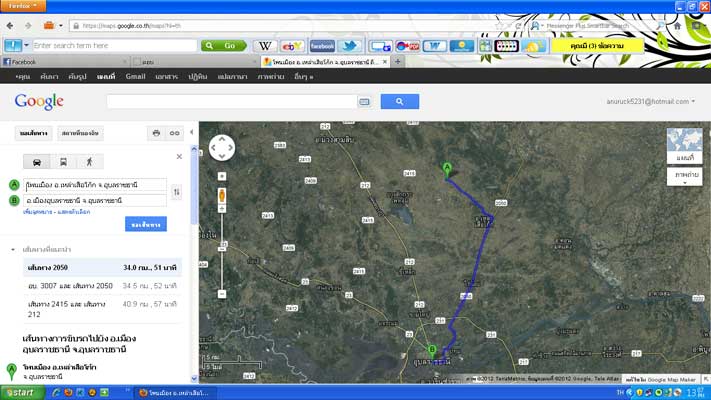Click the blue Google search magnifier button
The height and width of the screenshot is (400, 711).
(x=399, y=101)
